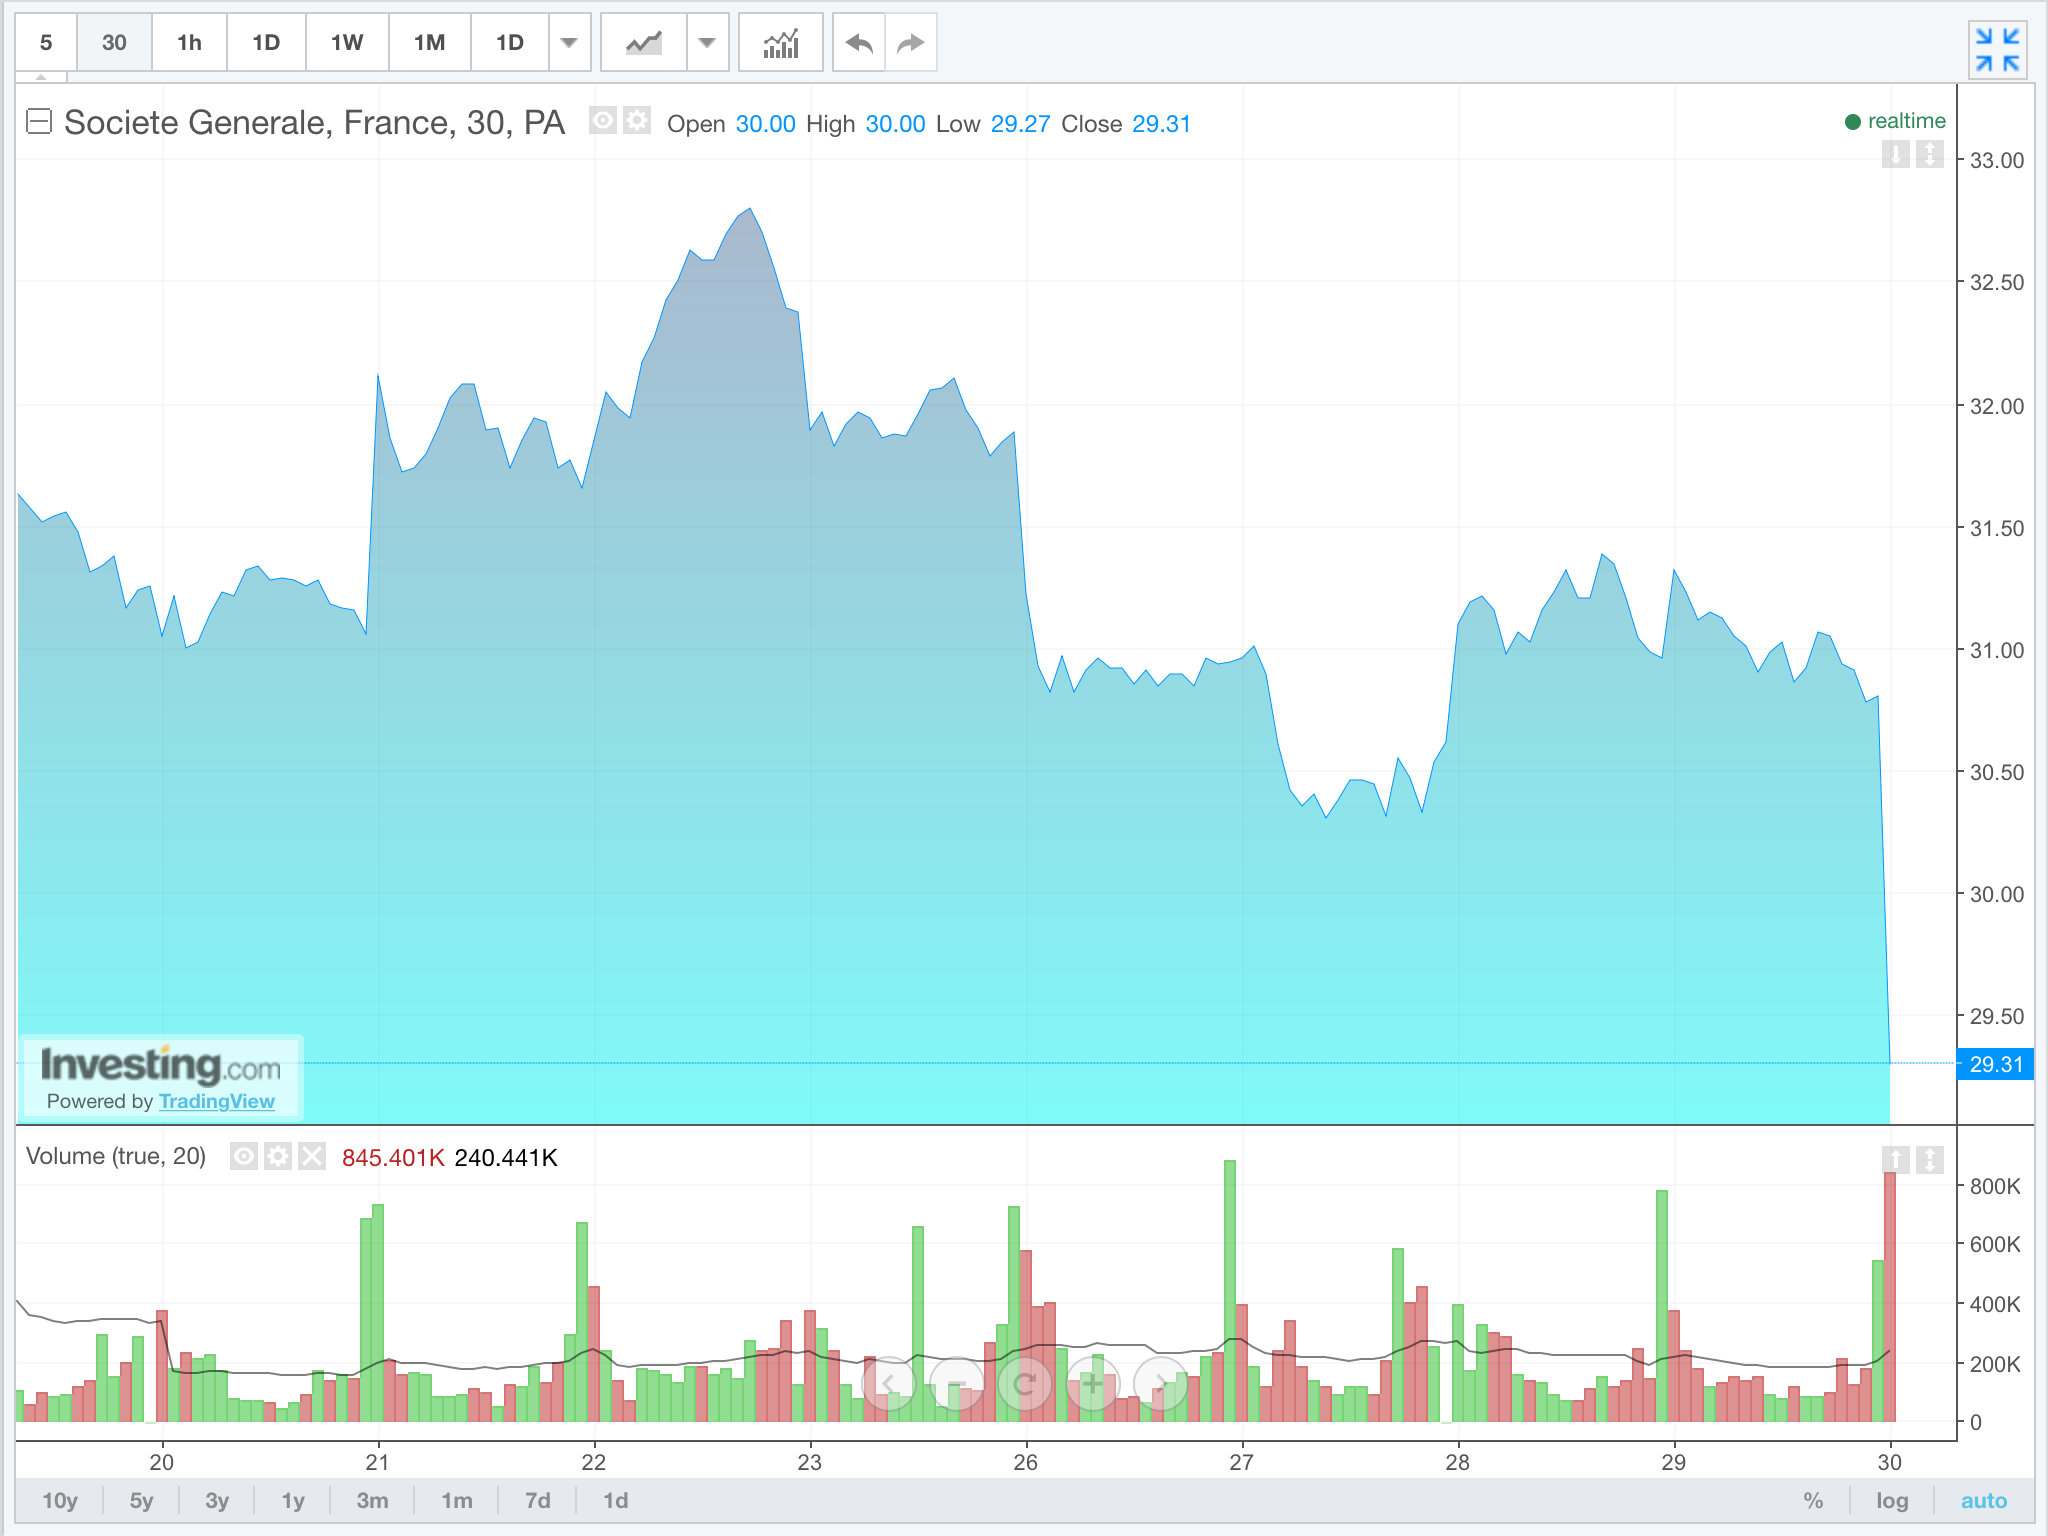Toggle visibility eye of Societe Generale series

click(603, 121)
